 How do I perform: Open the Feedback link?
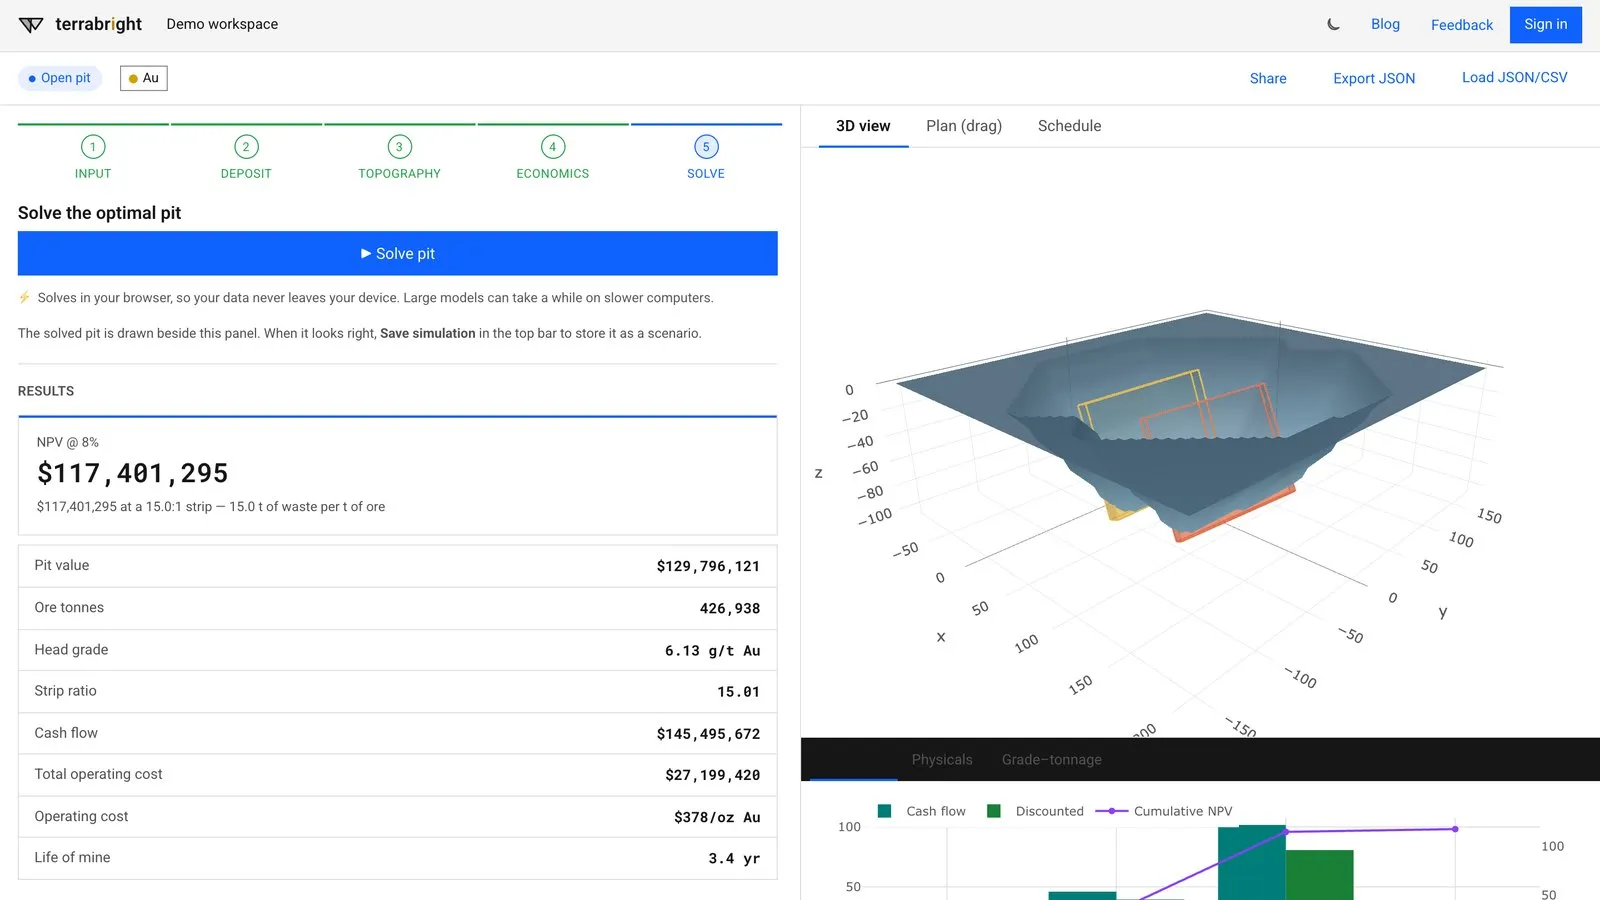pyautogui.click(x=1461, y=25)
